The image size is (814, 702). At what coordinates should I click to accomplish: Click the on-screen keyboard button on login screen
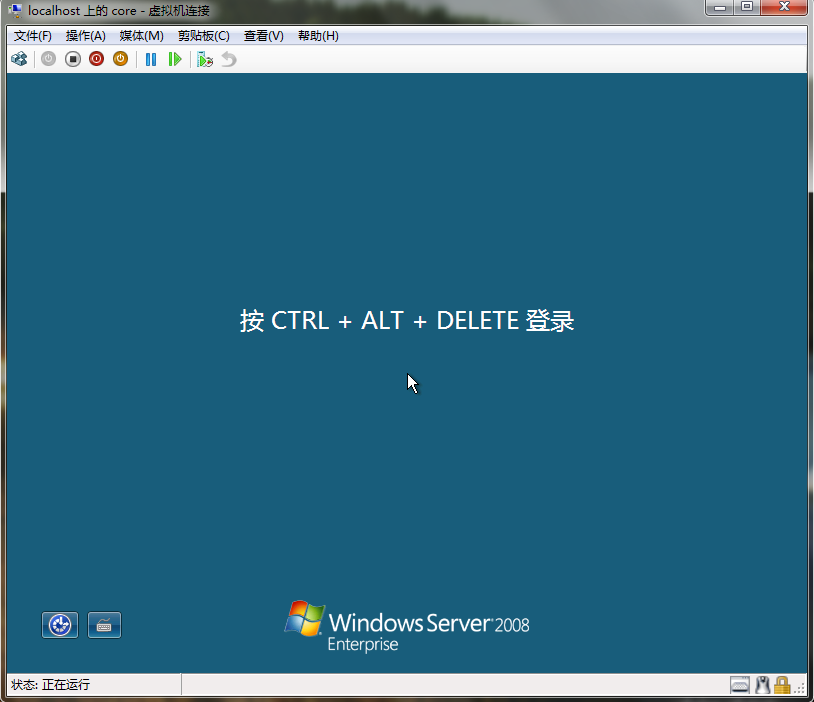tap(104, 625)
